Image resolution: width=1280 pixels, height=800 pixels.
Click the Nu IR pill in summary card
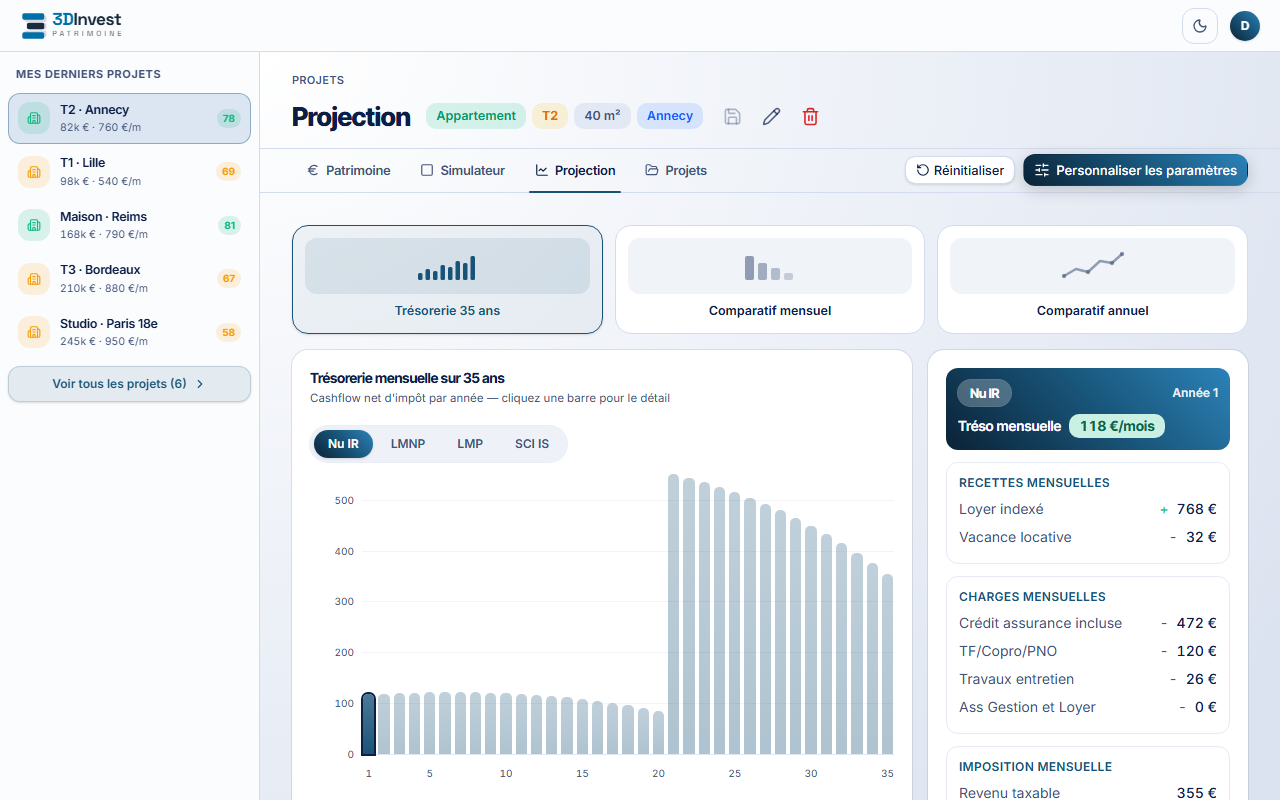[985, 393]
